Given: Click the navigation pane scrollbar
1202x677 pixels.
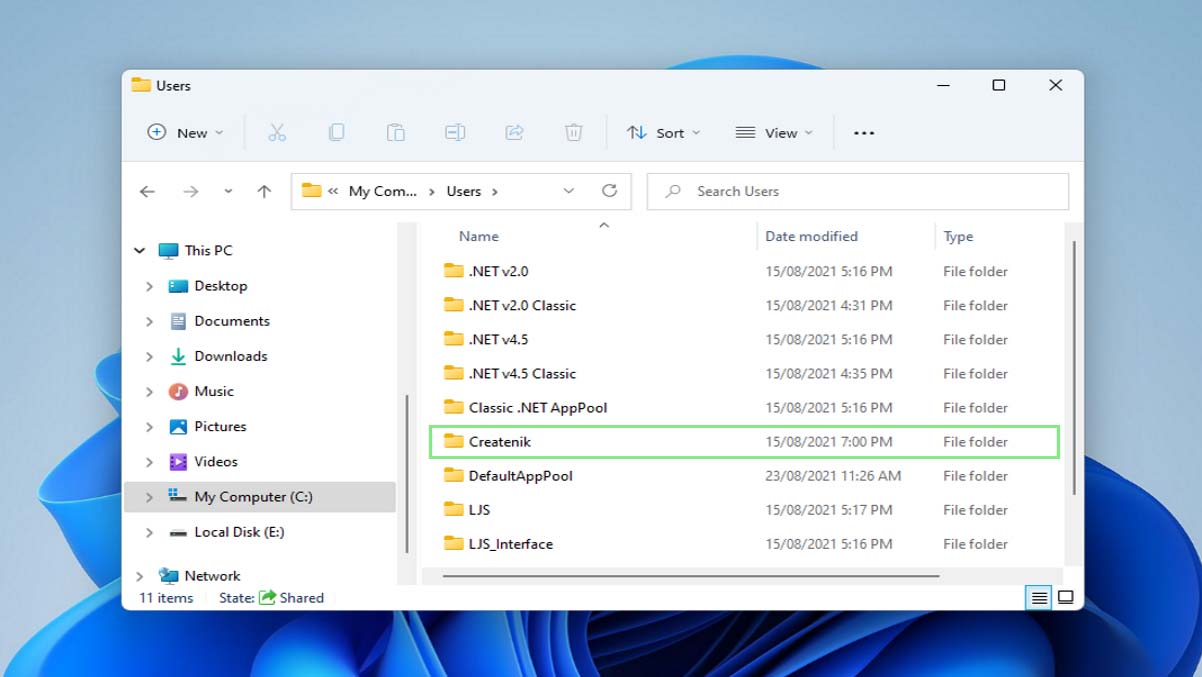Looking at the screenshot, I should (x=406, y=473).
